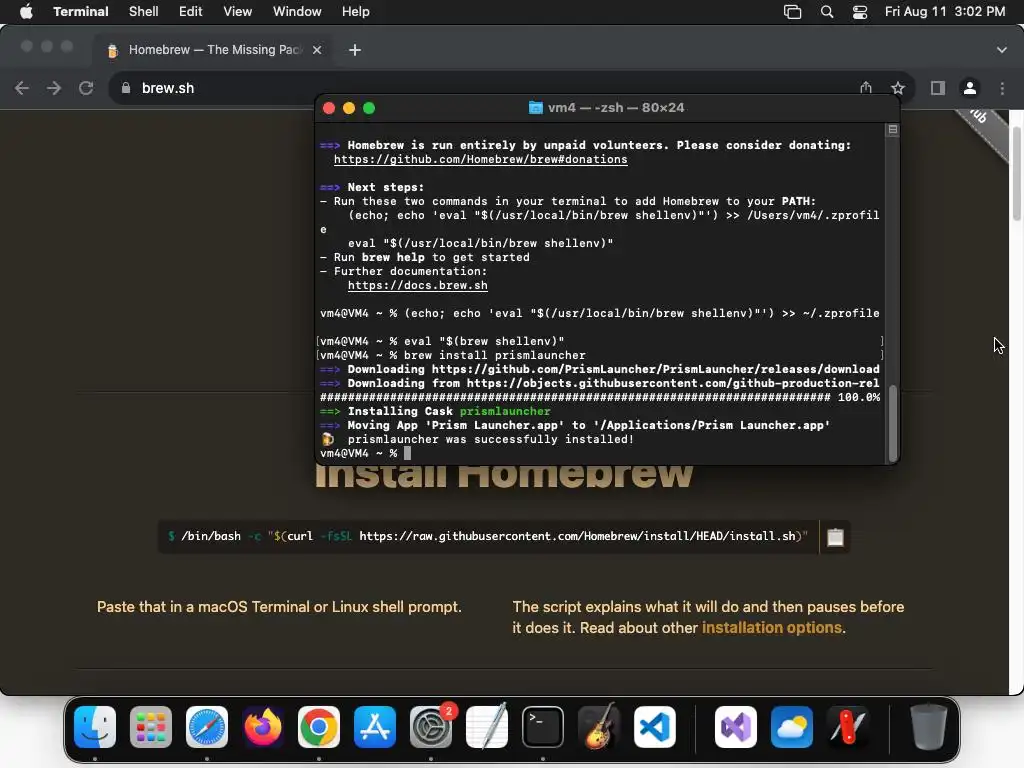Open TextEdit from the Dock

tap(487, 726)
